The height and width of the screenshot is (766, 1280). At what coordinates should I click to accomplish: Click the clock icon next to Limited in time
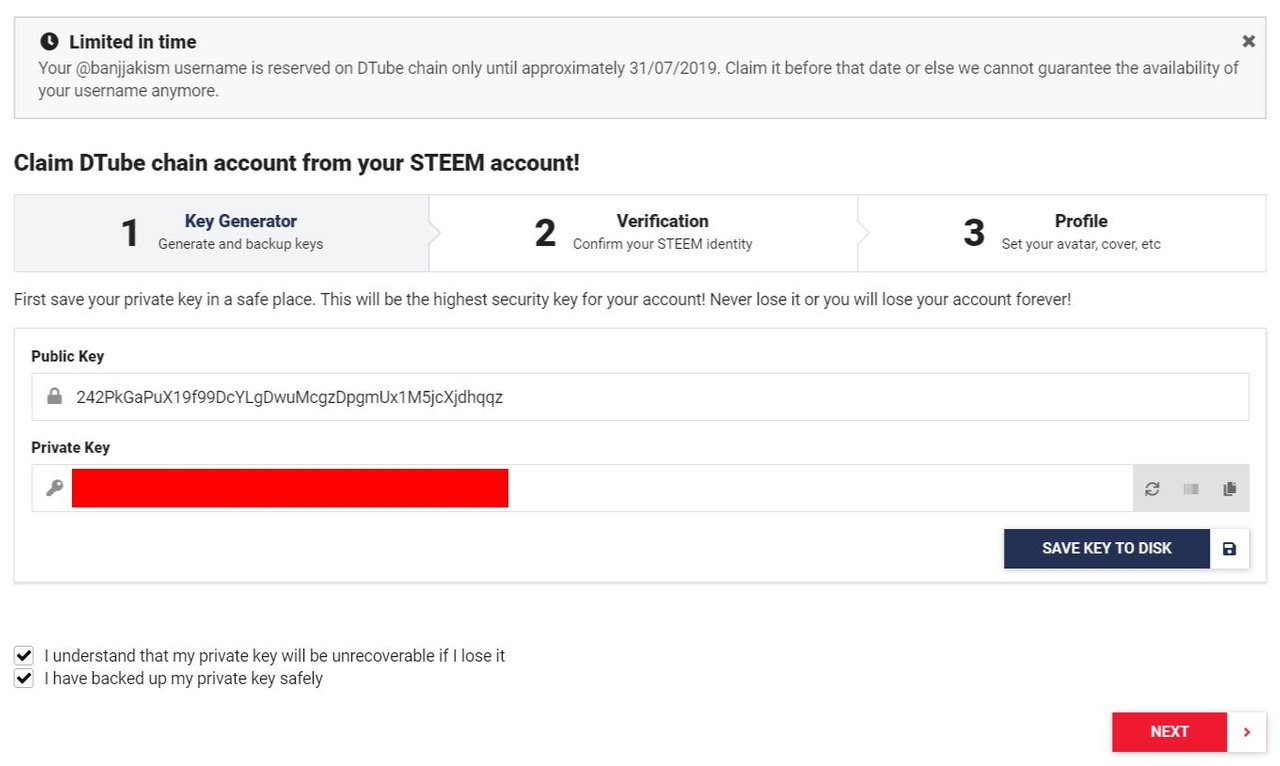pos(49,42)
